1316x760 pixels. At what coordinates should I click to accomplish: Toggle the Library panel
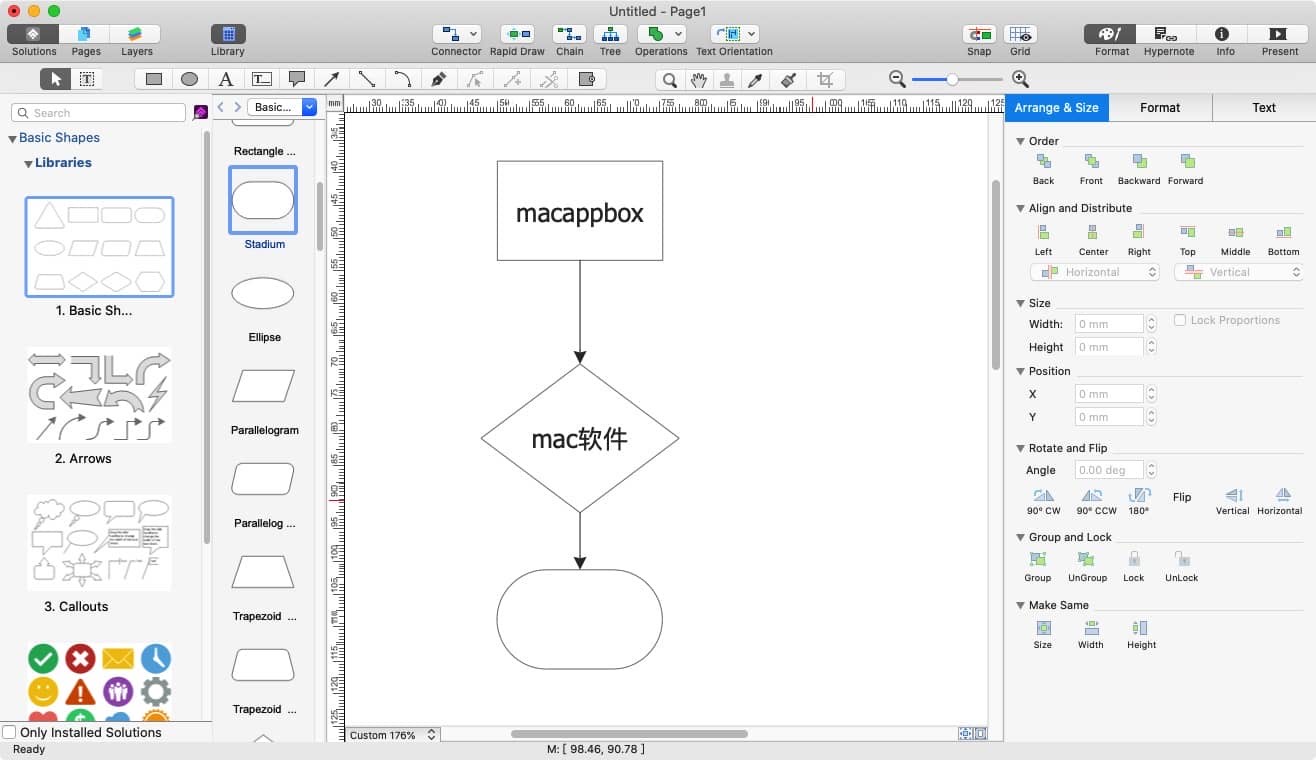click(228, 34)
